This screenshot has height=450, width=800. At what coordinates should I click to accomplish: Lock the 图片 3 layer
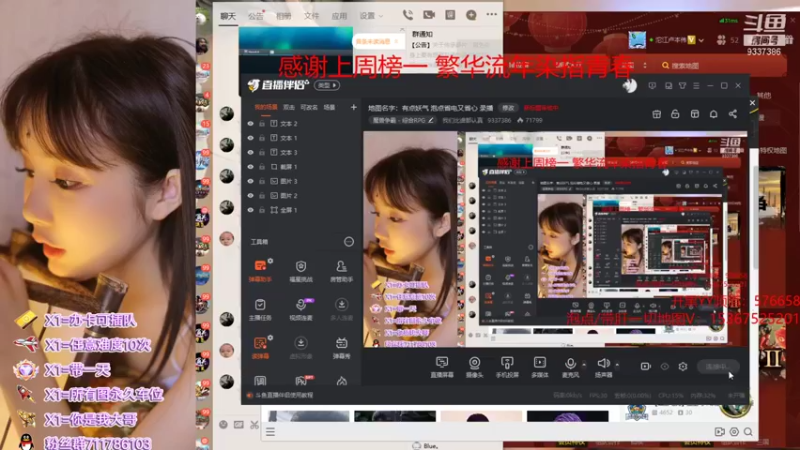[x=262, y=181]
